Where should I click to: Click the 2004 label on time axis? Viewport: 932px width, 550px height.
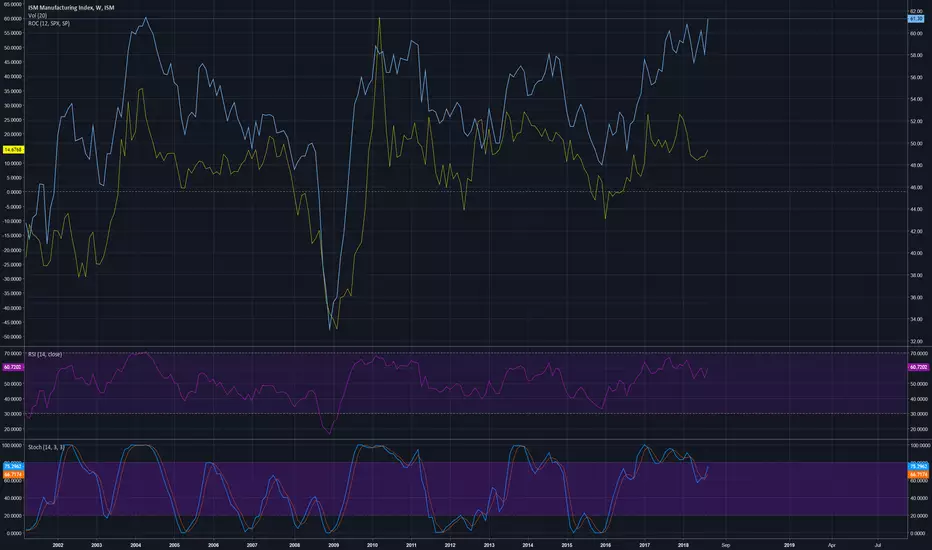[x=136, y=545]
